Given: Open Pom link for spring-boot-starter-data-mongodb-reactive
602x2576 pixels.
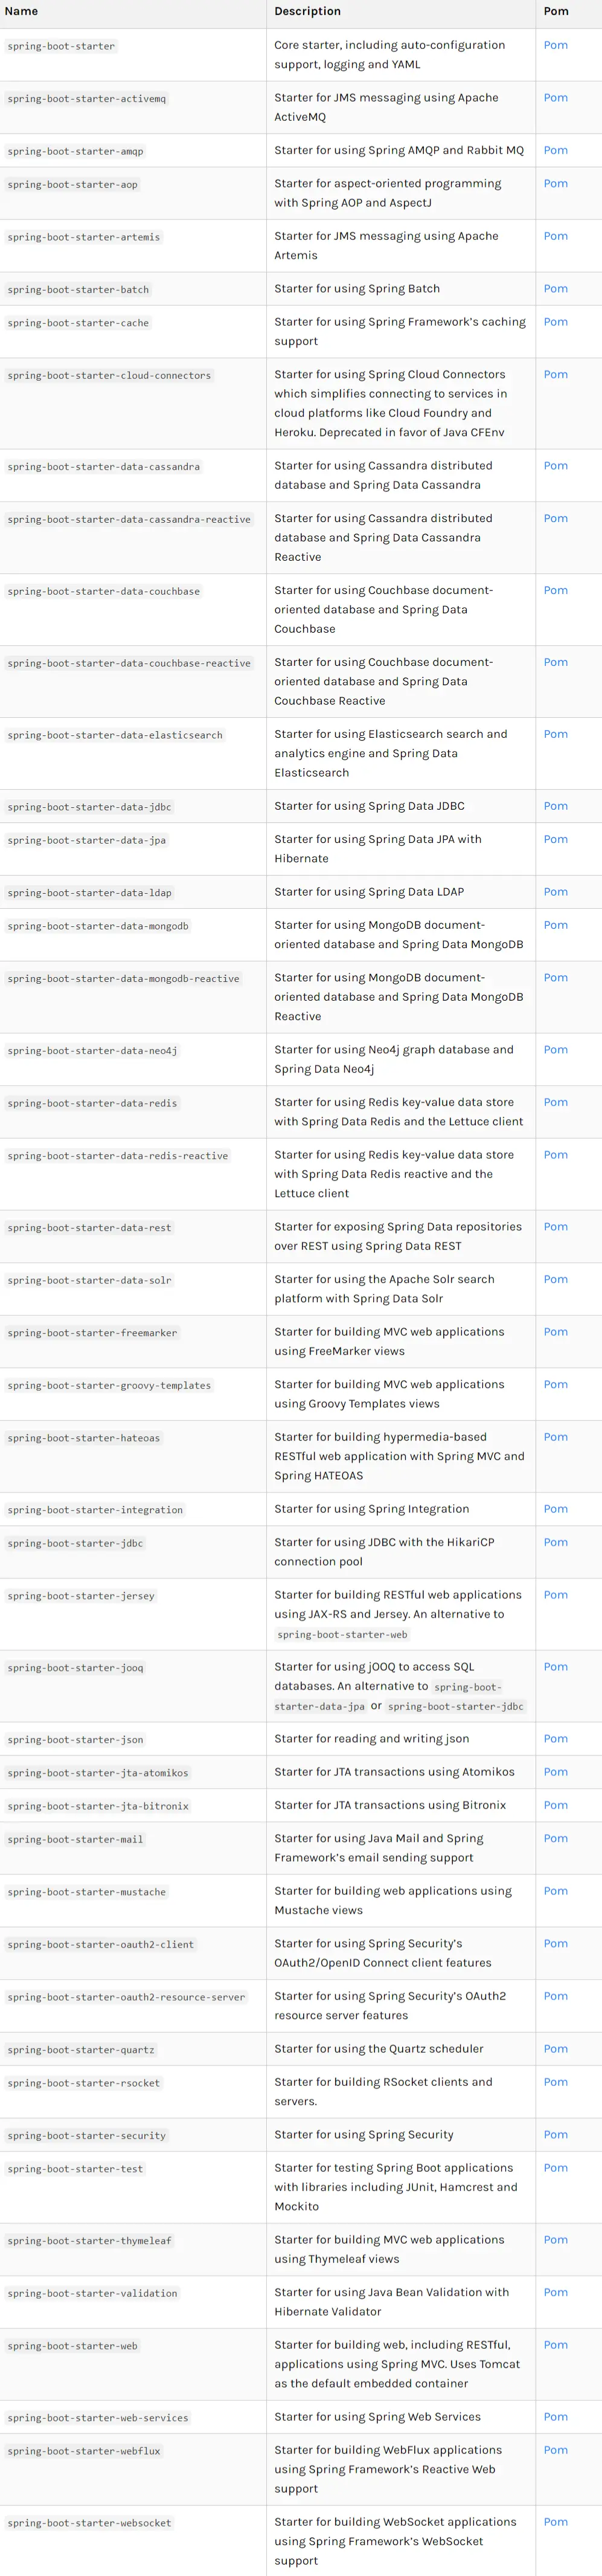Looking at the screenshot, I should coord(555,978).
